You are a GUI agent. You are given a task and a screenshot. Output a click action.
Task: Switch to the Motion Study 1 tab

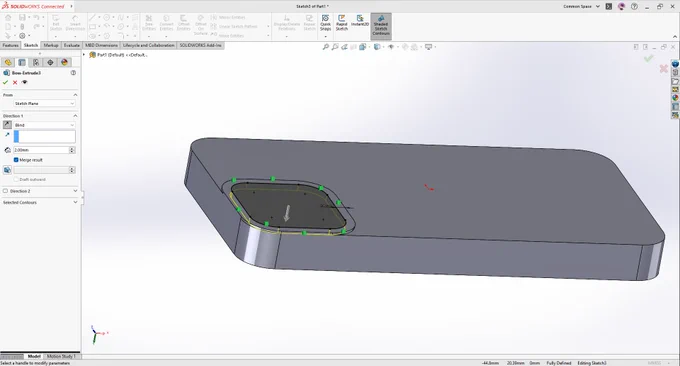[x=61, y=356]
